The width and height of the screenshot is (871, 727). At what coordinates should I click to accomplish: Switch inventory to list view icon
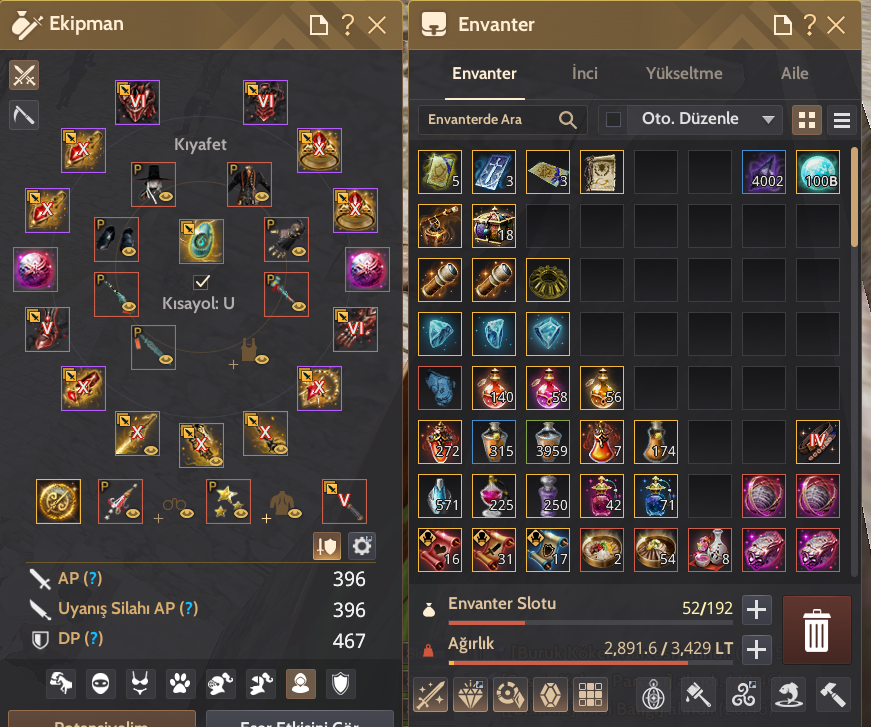tap(842, 120)
